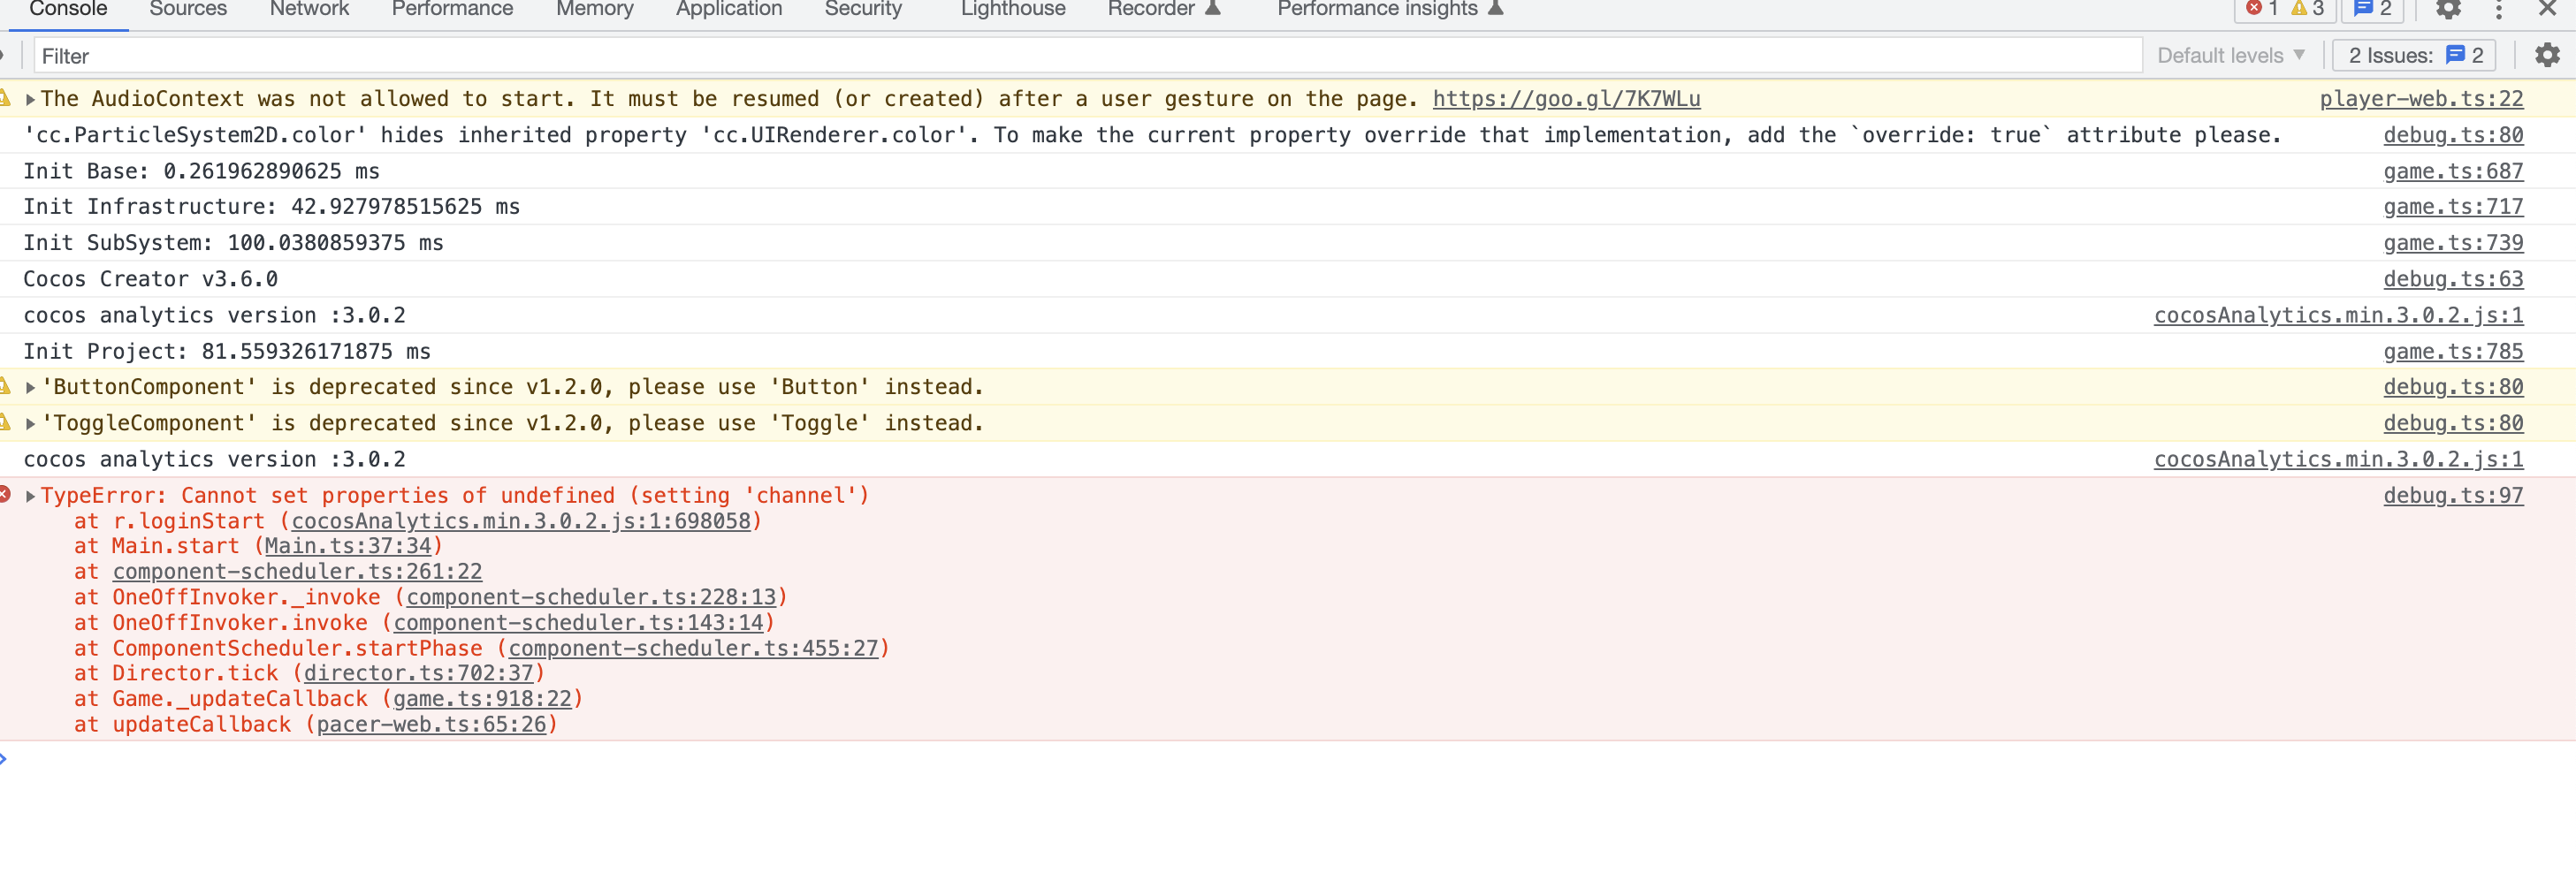Viewport: 2576px width, 873px height.
Task: Open the game.ts:687 source link
Action: pos(2452,172)
